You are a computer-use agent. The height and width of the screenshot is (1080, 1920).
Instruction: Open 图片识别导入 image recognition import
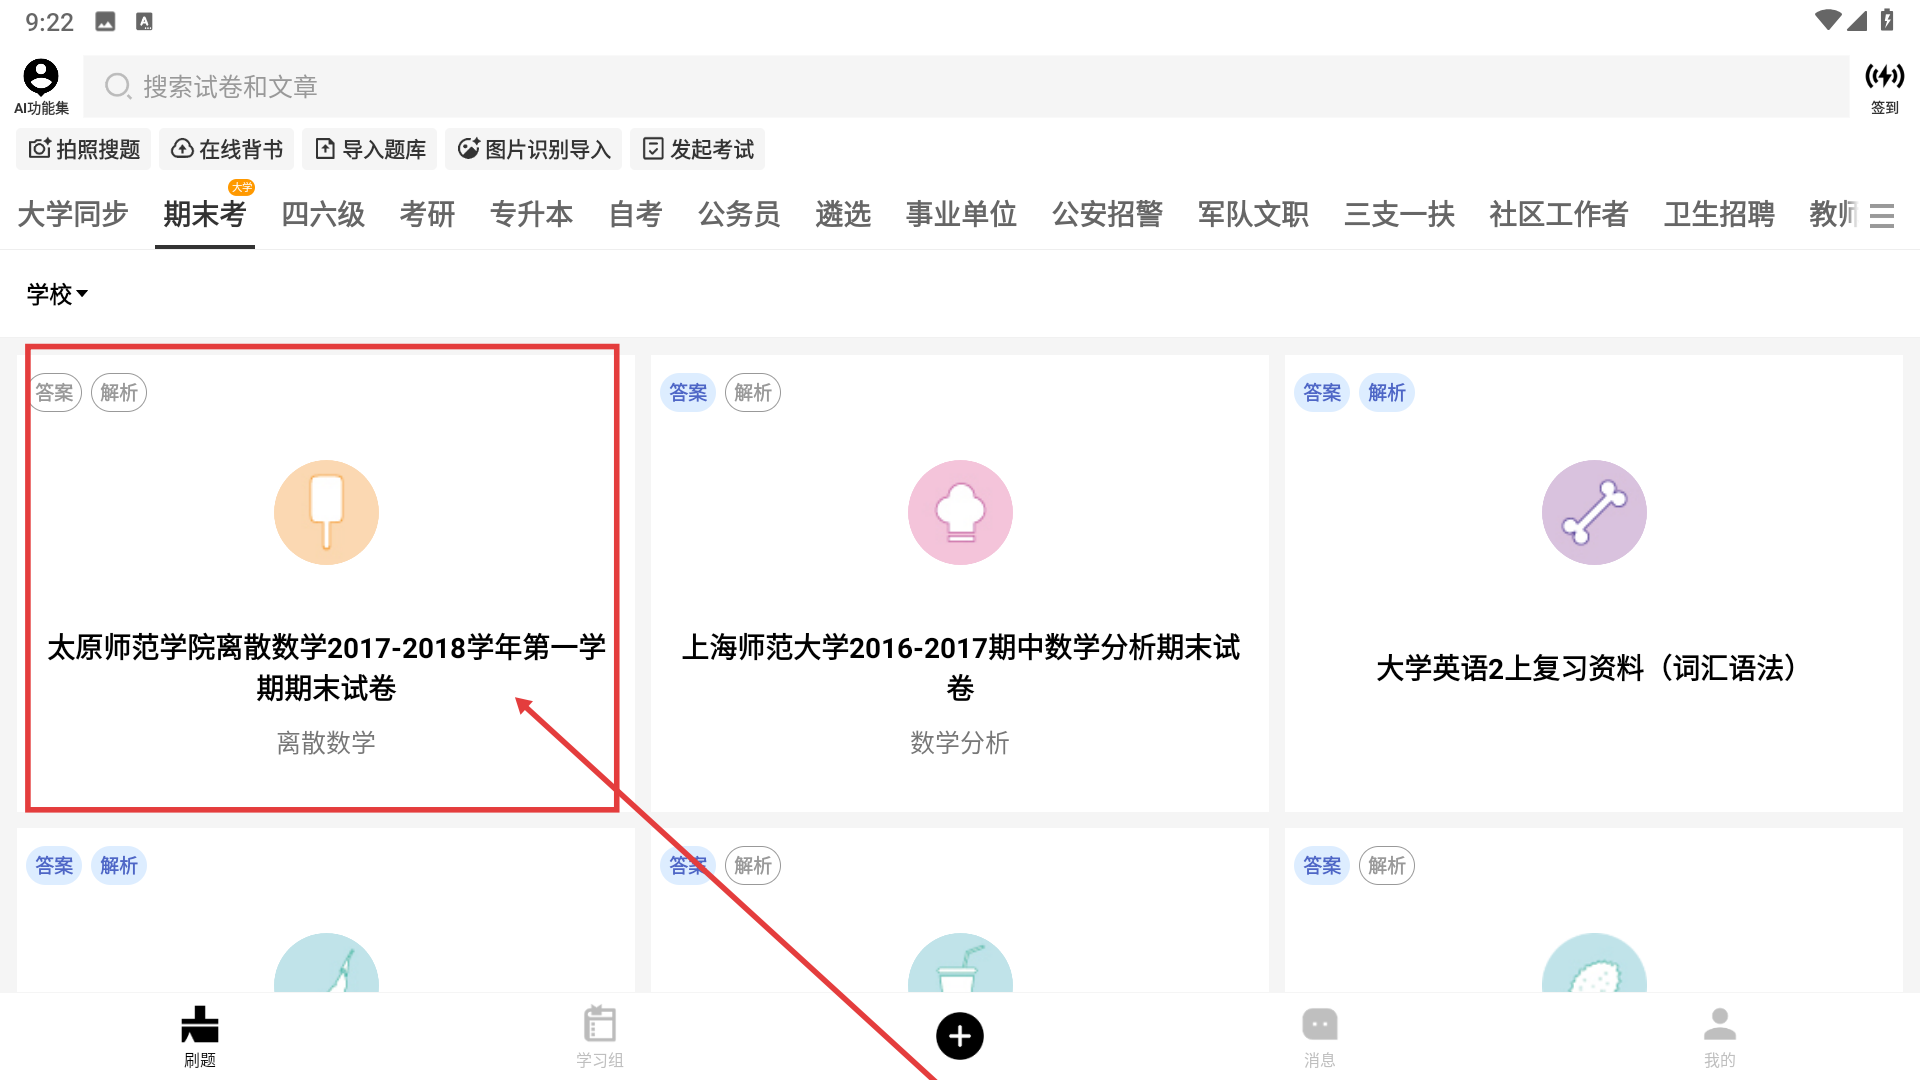coord(534,149)
